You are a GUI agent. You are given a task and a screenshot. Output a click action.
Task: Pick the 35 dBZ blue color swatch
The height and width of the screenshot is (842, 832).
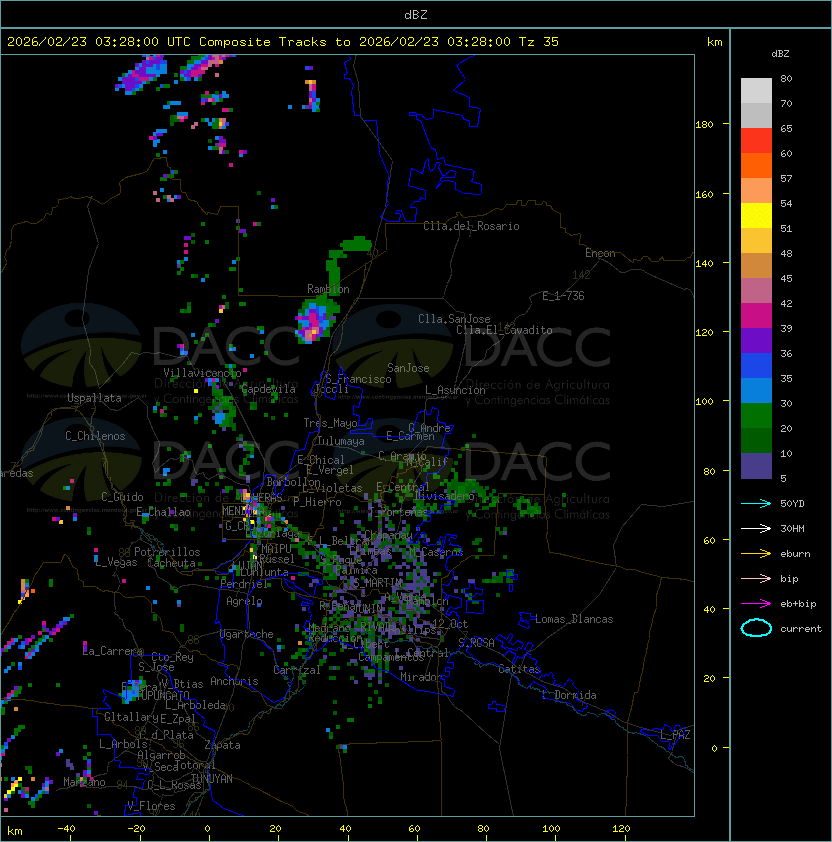(756, 366)
